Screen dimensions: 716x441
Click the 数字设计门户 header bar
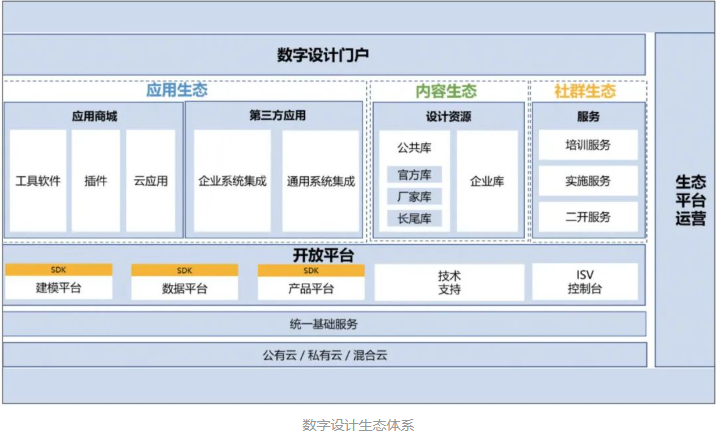pyautogui.click(x=324, y=55)
